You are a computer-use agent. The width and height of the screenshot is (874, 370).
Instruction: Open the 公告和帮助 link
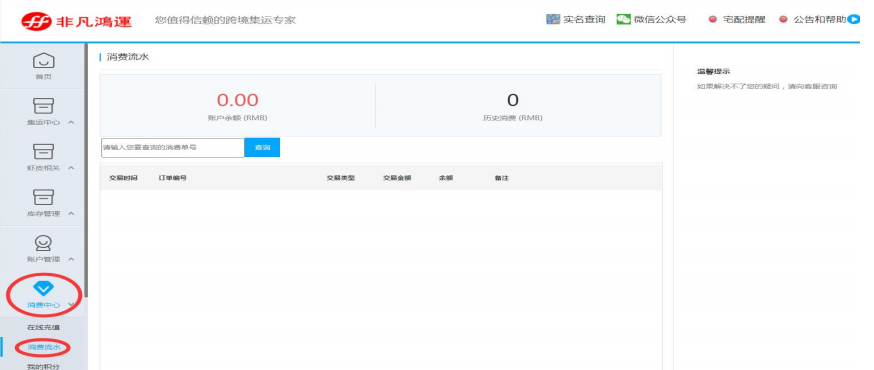coord(820,20)
